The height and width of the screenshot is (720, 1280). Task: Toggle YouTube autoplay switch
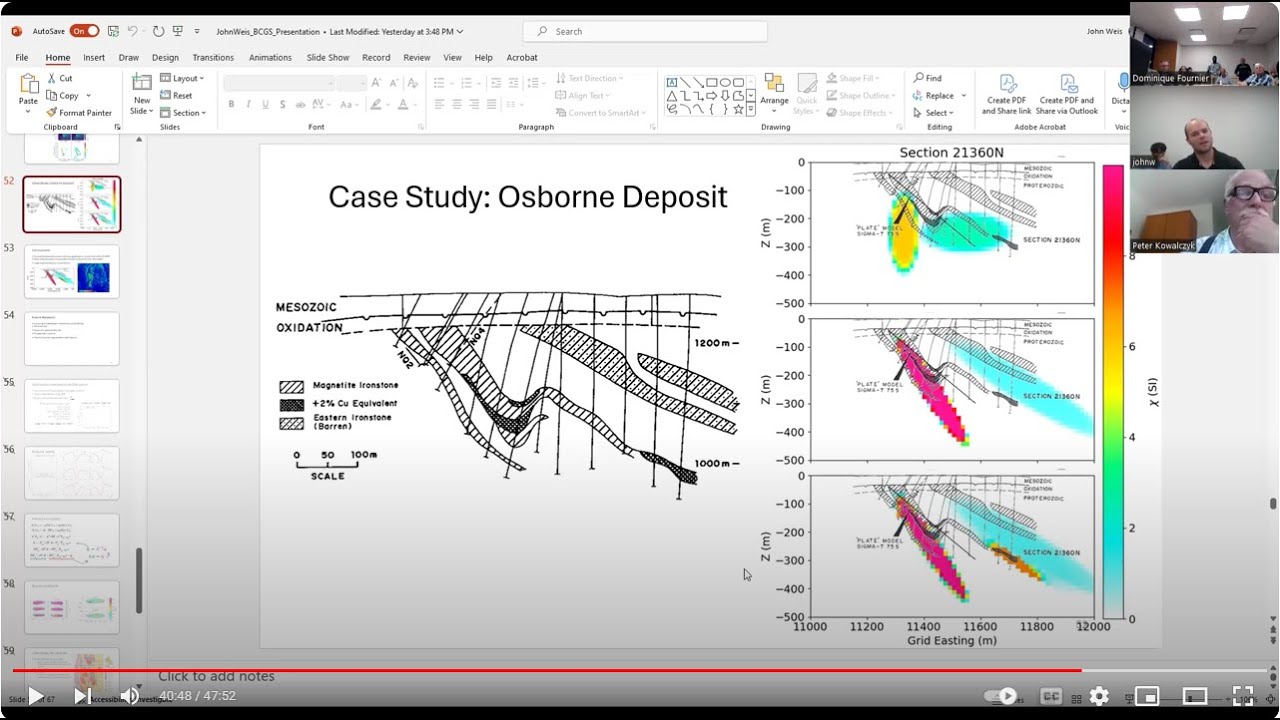coord(1001,696)
